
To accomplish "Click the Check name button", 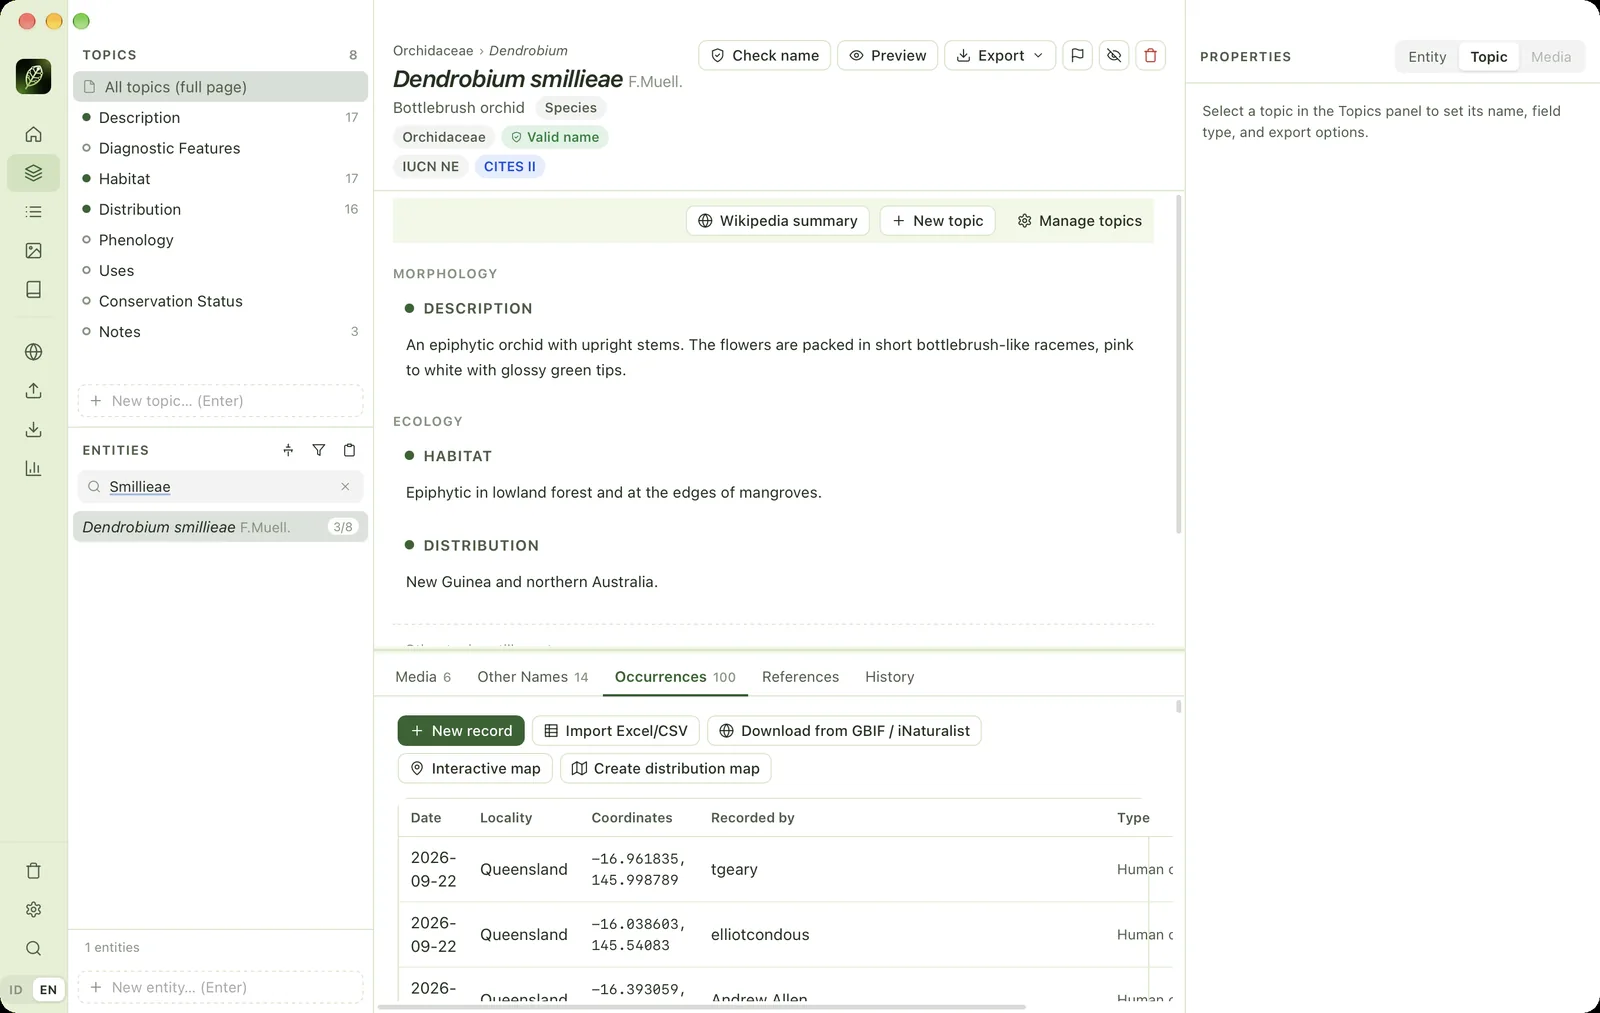I will 764,56.
